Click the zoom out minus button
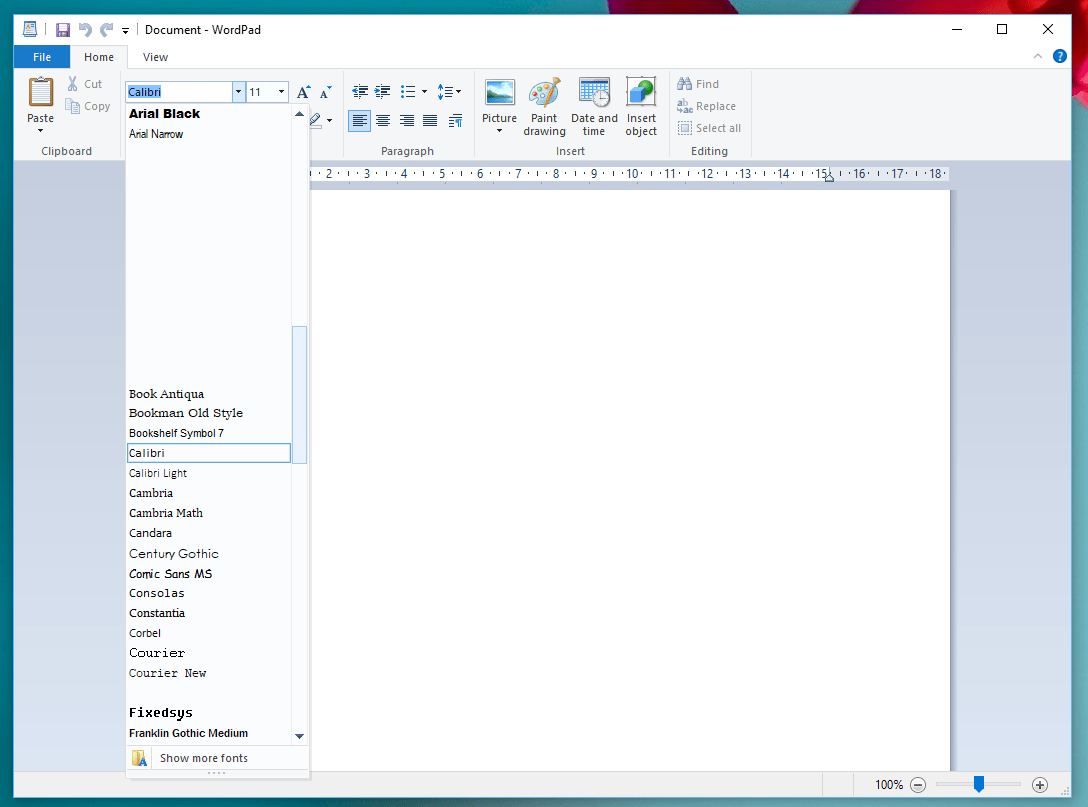The height and width of the screenshot is (807, 1088). tap(918, 785)
